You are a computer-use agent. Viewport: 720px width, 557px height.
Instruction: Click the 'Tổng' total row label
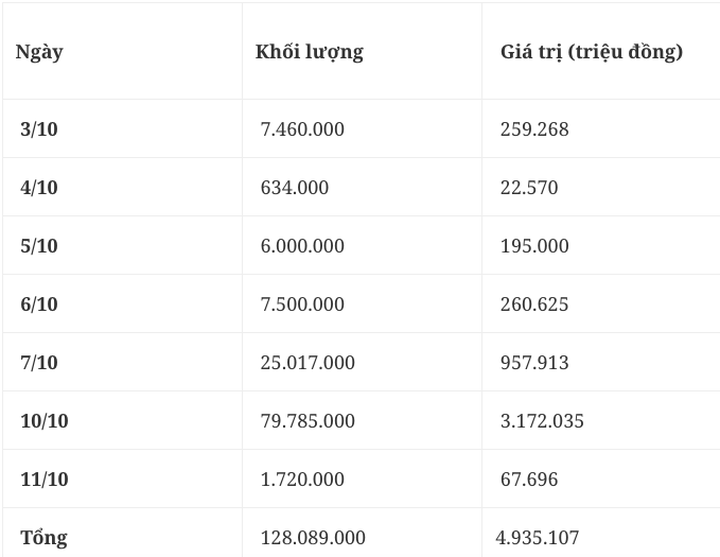(43, 537)
